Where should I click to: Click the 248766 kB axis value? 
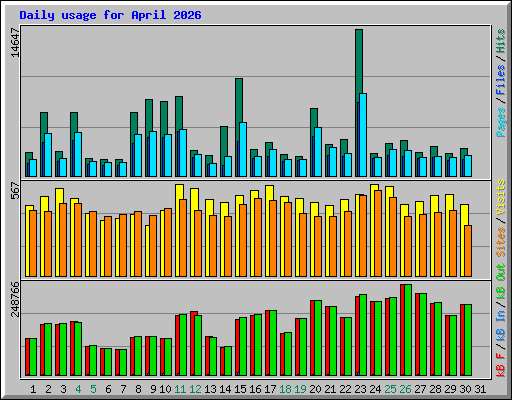(15, 299)
